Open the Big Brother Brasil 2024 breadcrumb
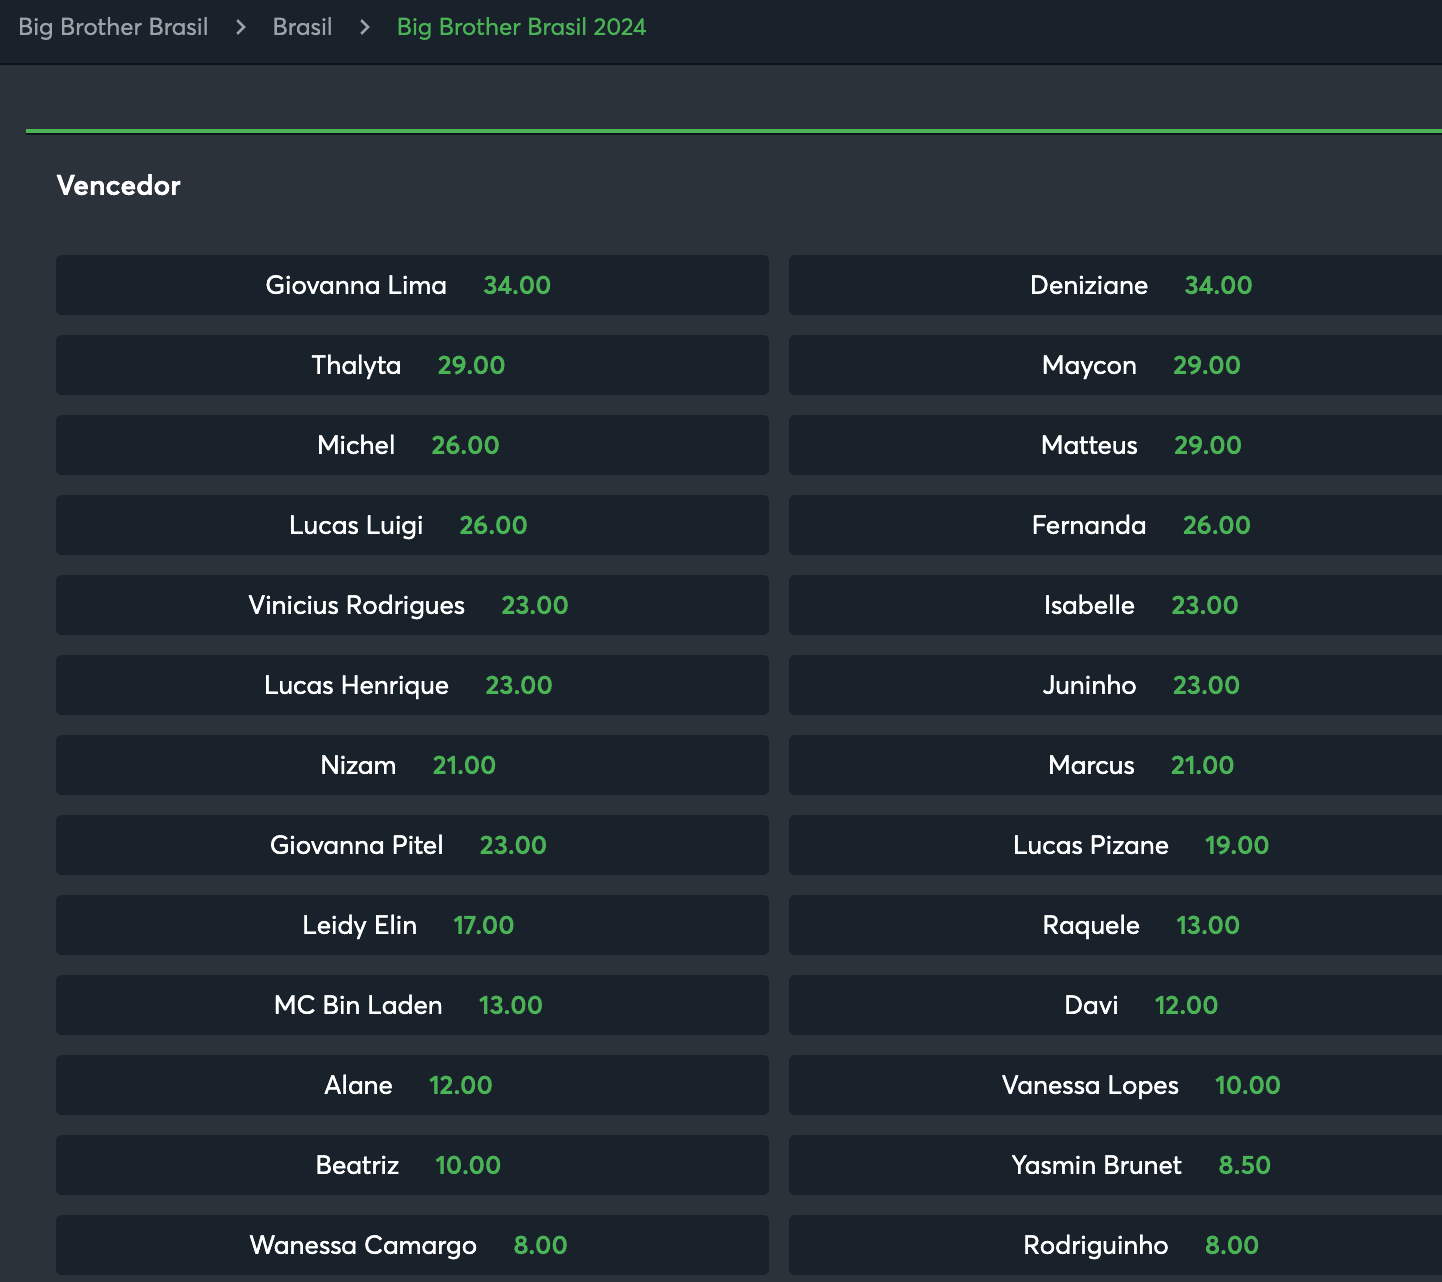The image size is (1442, 1282). coord(521,27)
